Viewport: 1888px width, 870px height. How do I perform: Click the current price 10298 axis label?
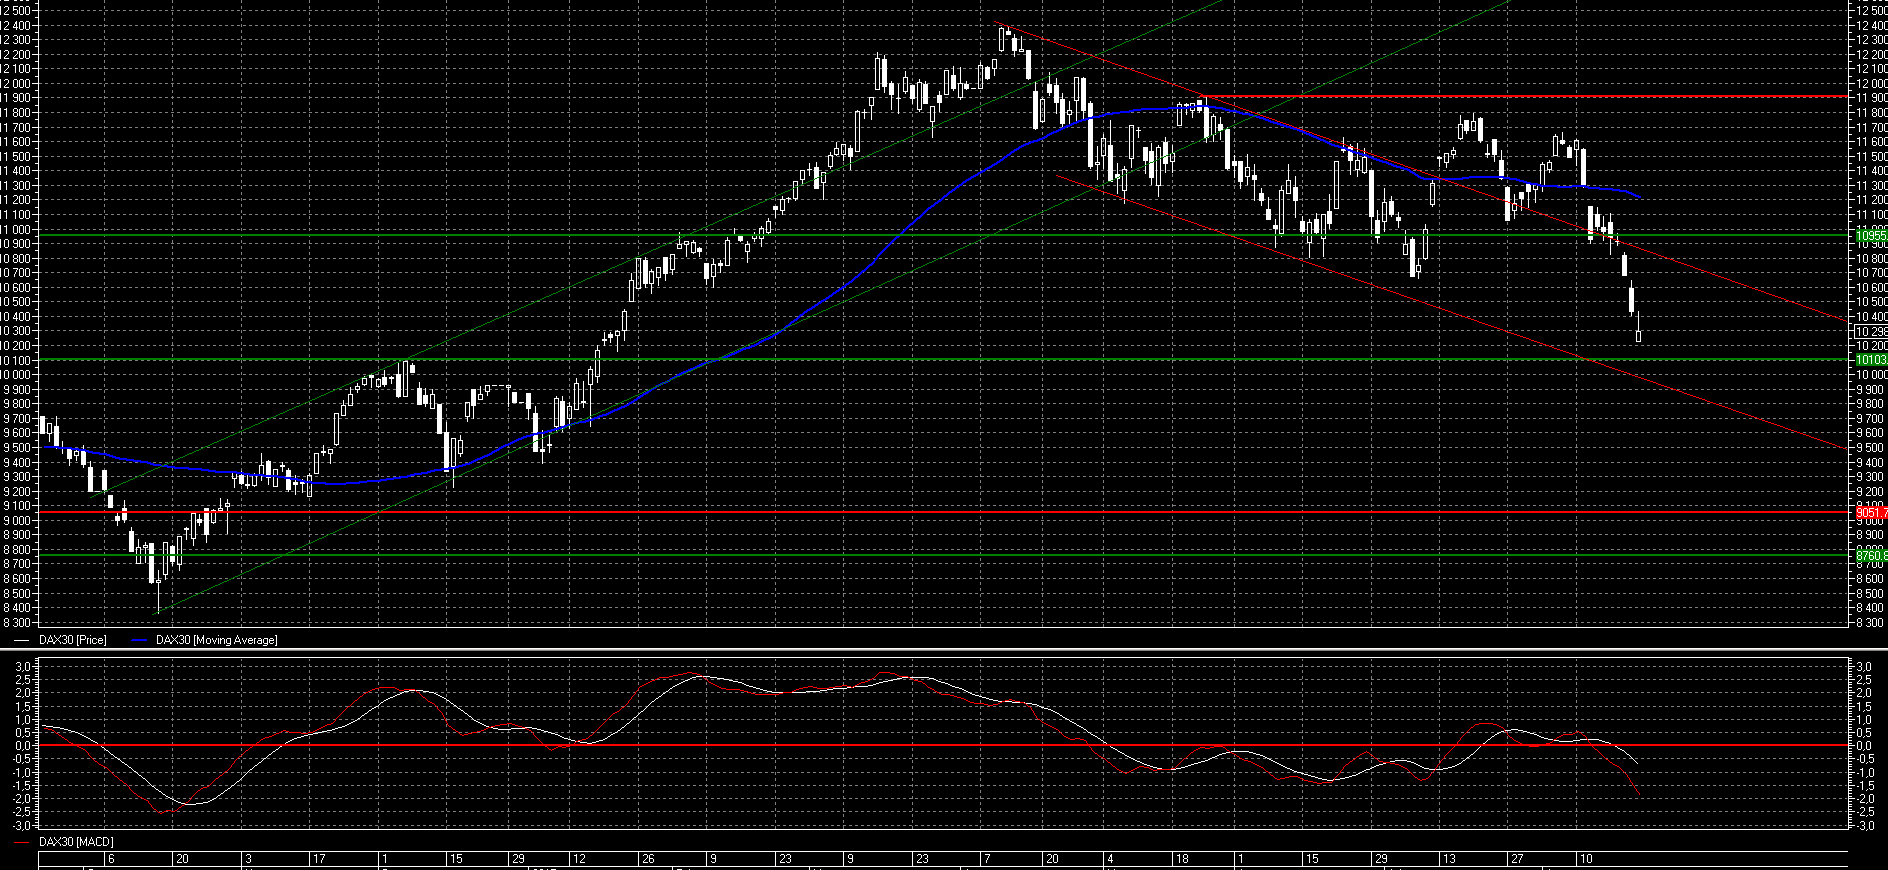1870,331
